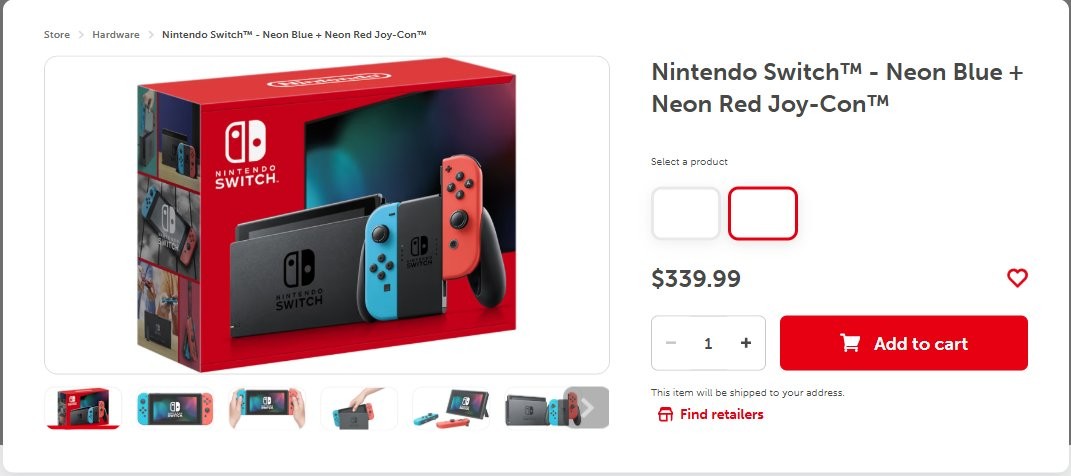Select the first blank product option
1071x476 pixels.
click(686, 213)
